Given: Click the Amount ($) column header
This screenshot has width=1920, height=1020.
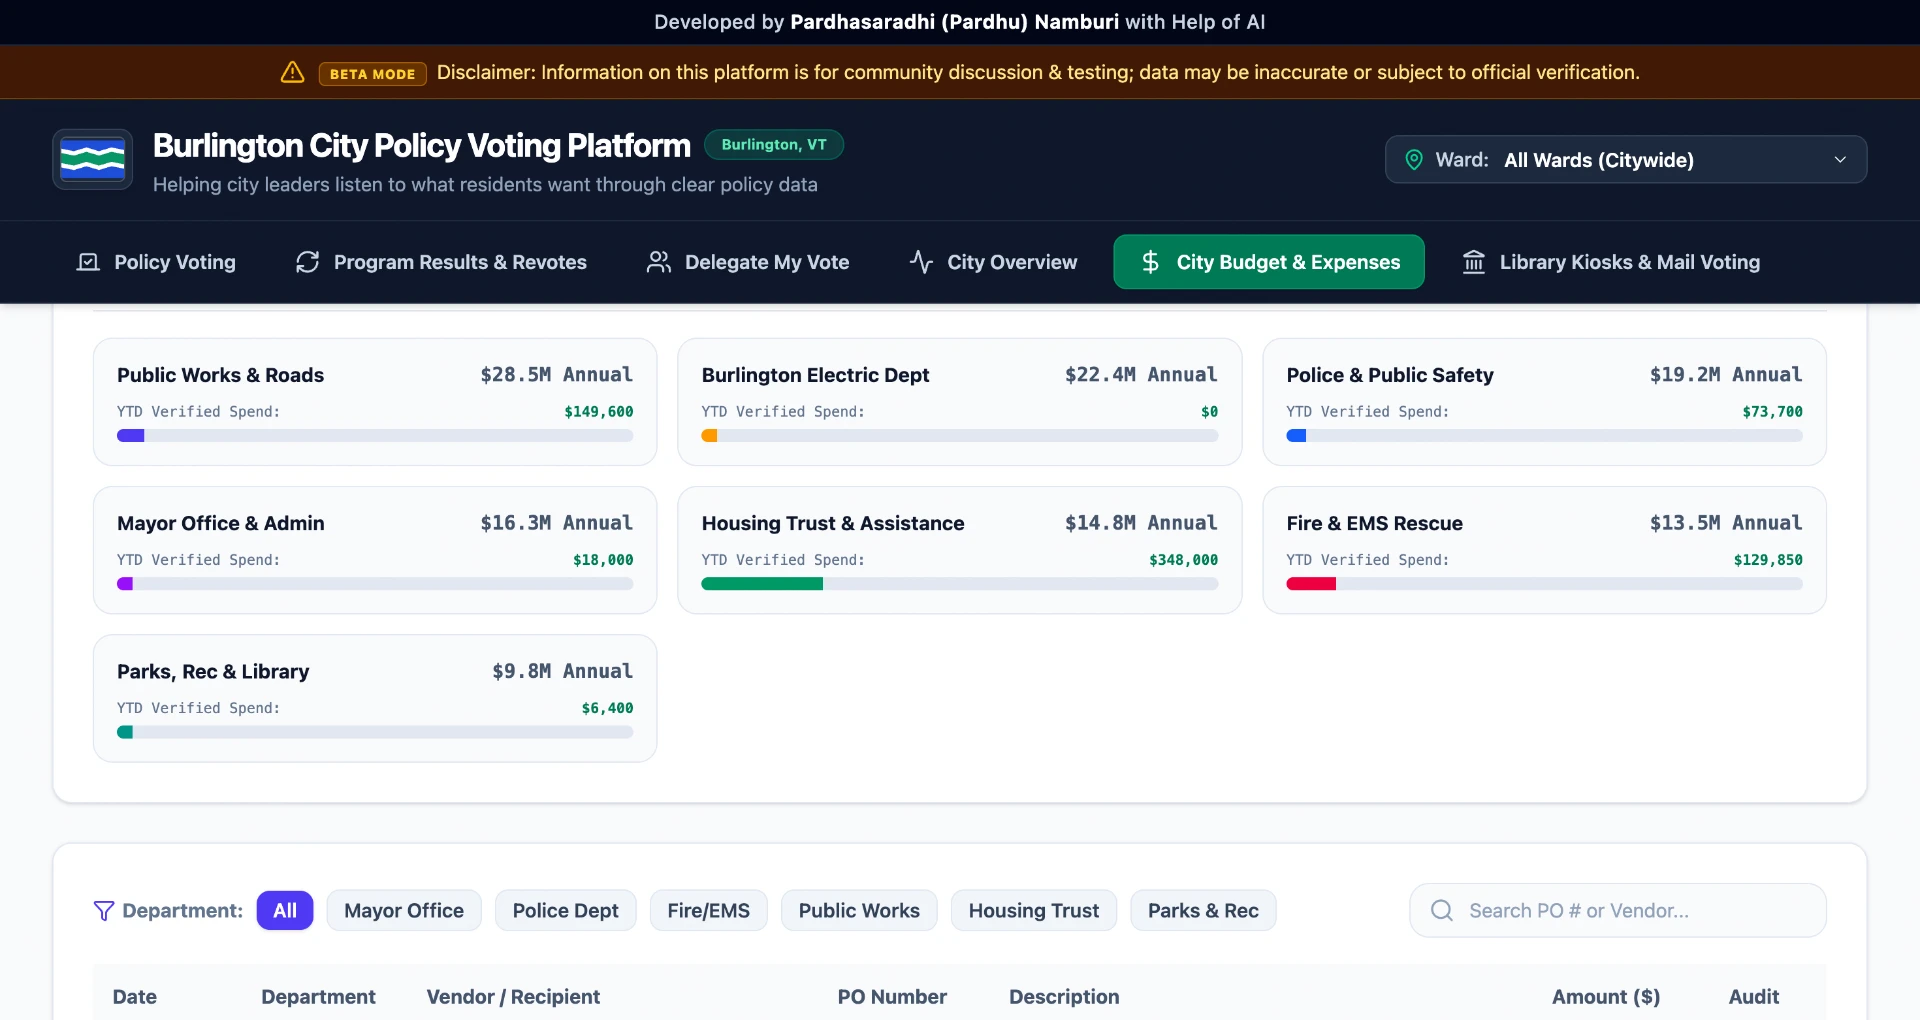Looking at the screenshot, I should pos(1606,997).
